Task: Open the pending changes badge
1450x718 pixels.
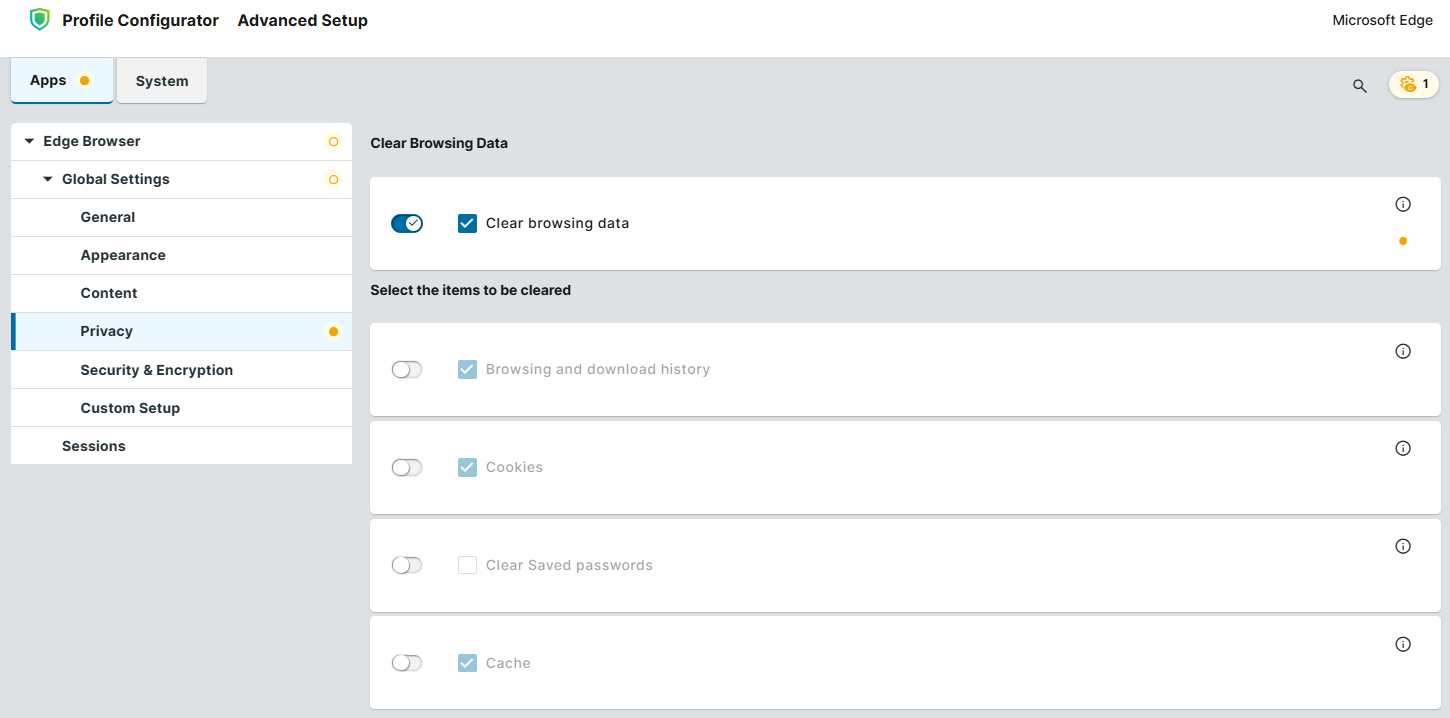Action: tap(1413, 85)
